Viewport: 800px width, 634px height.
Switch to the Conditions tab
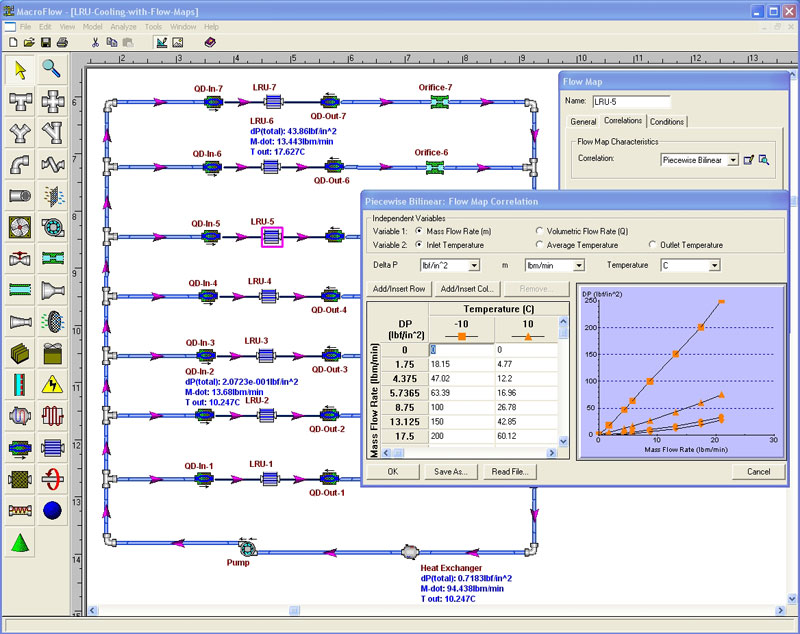click(667, 122)
